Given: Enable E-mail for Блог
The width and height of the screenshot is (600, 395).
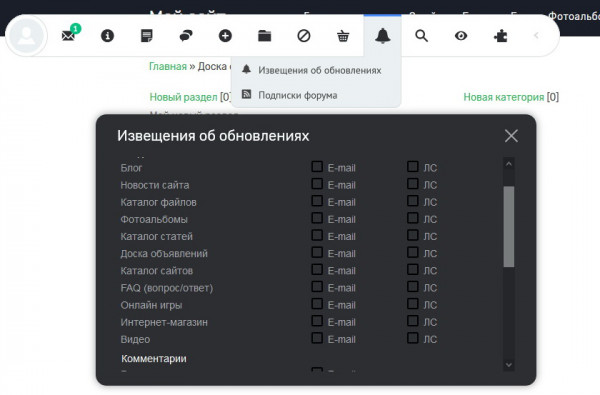Looking at the screenshot, I should 317,167.
